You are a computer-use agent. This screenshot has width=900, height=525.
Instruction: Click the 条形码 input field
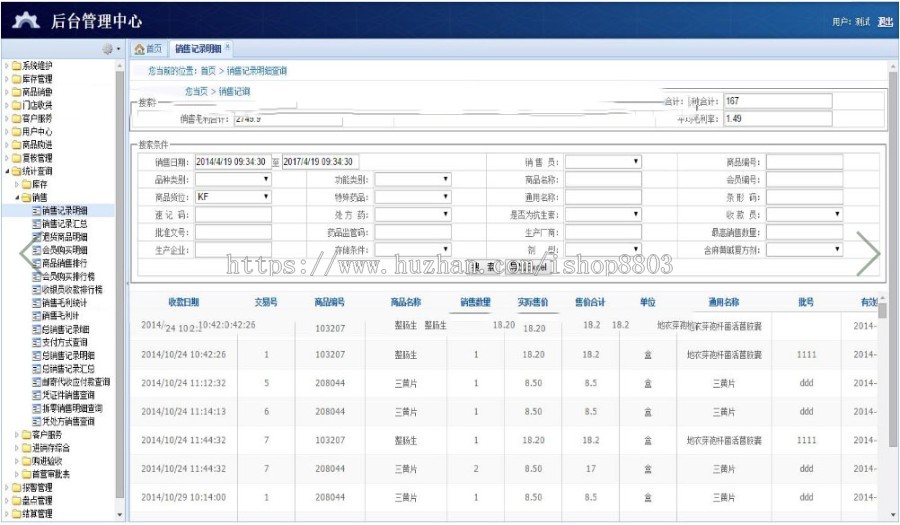click(805, 197)
